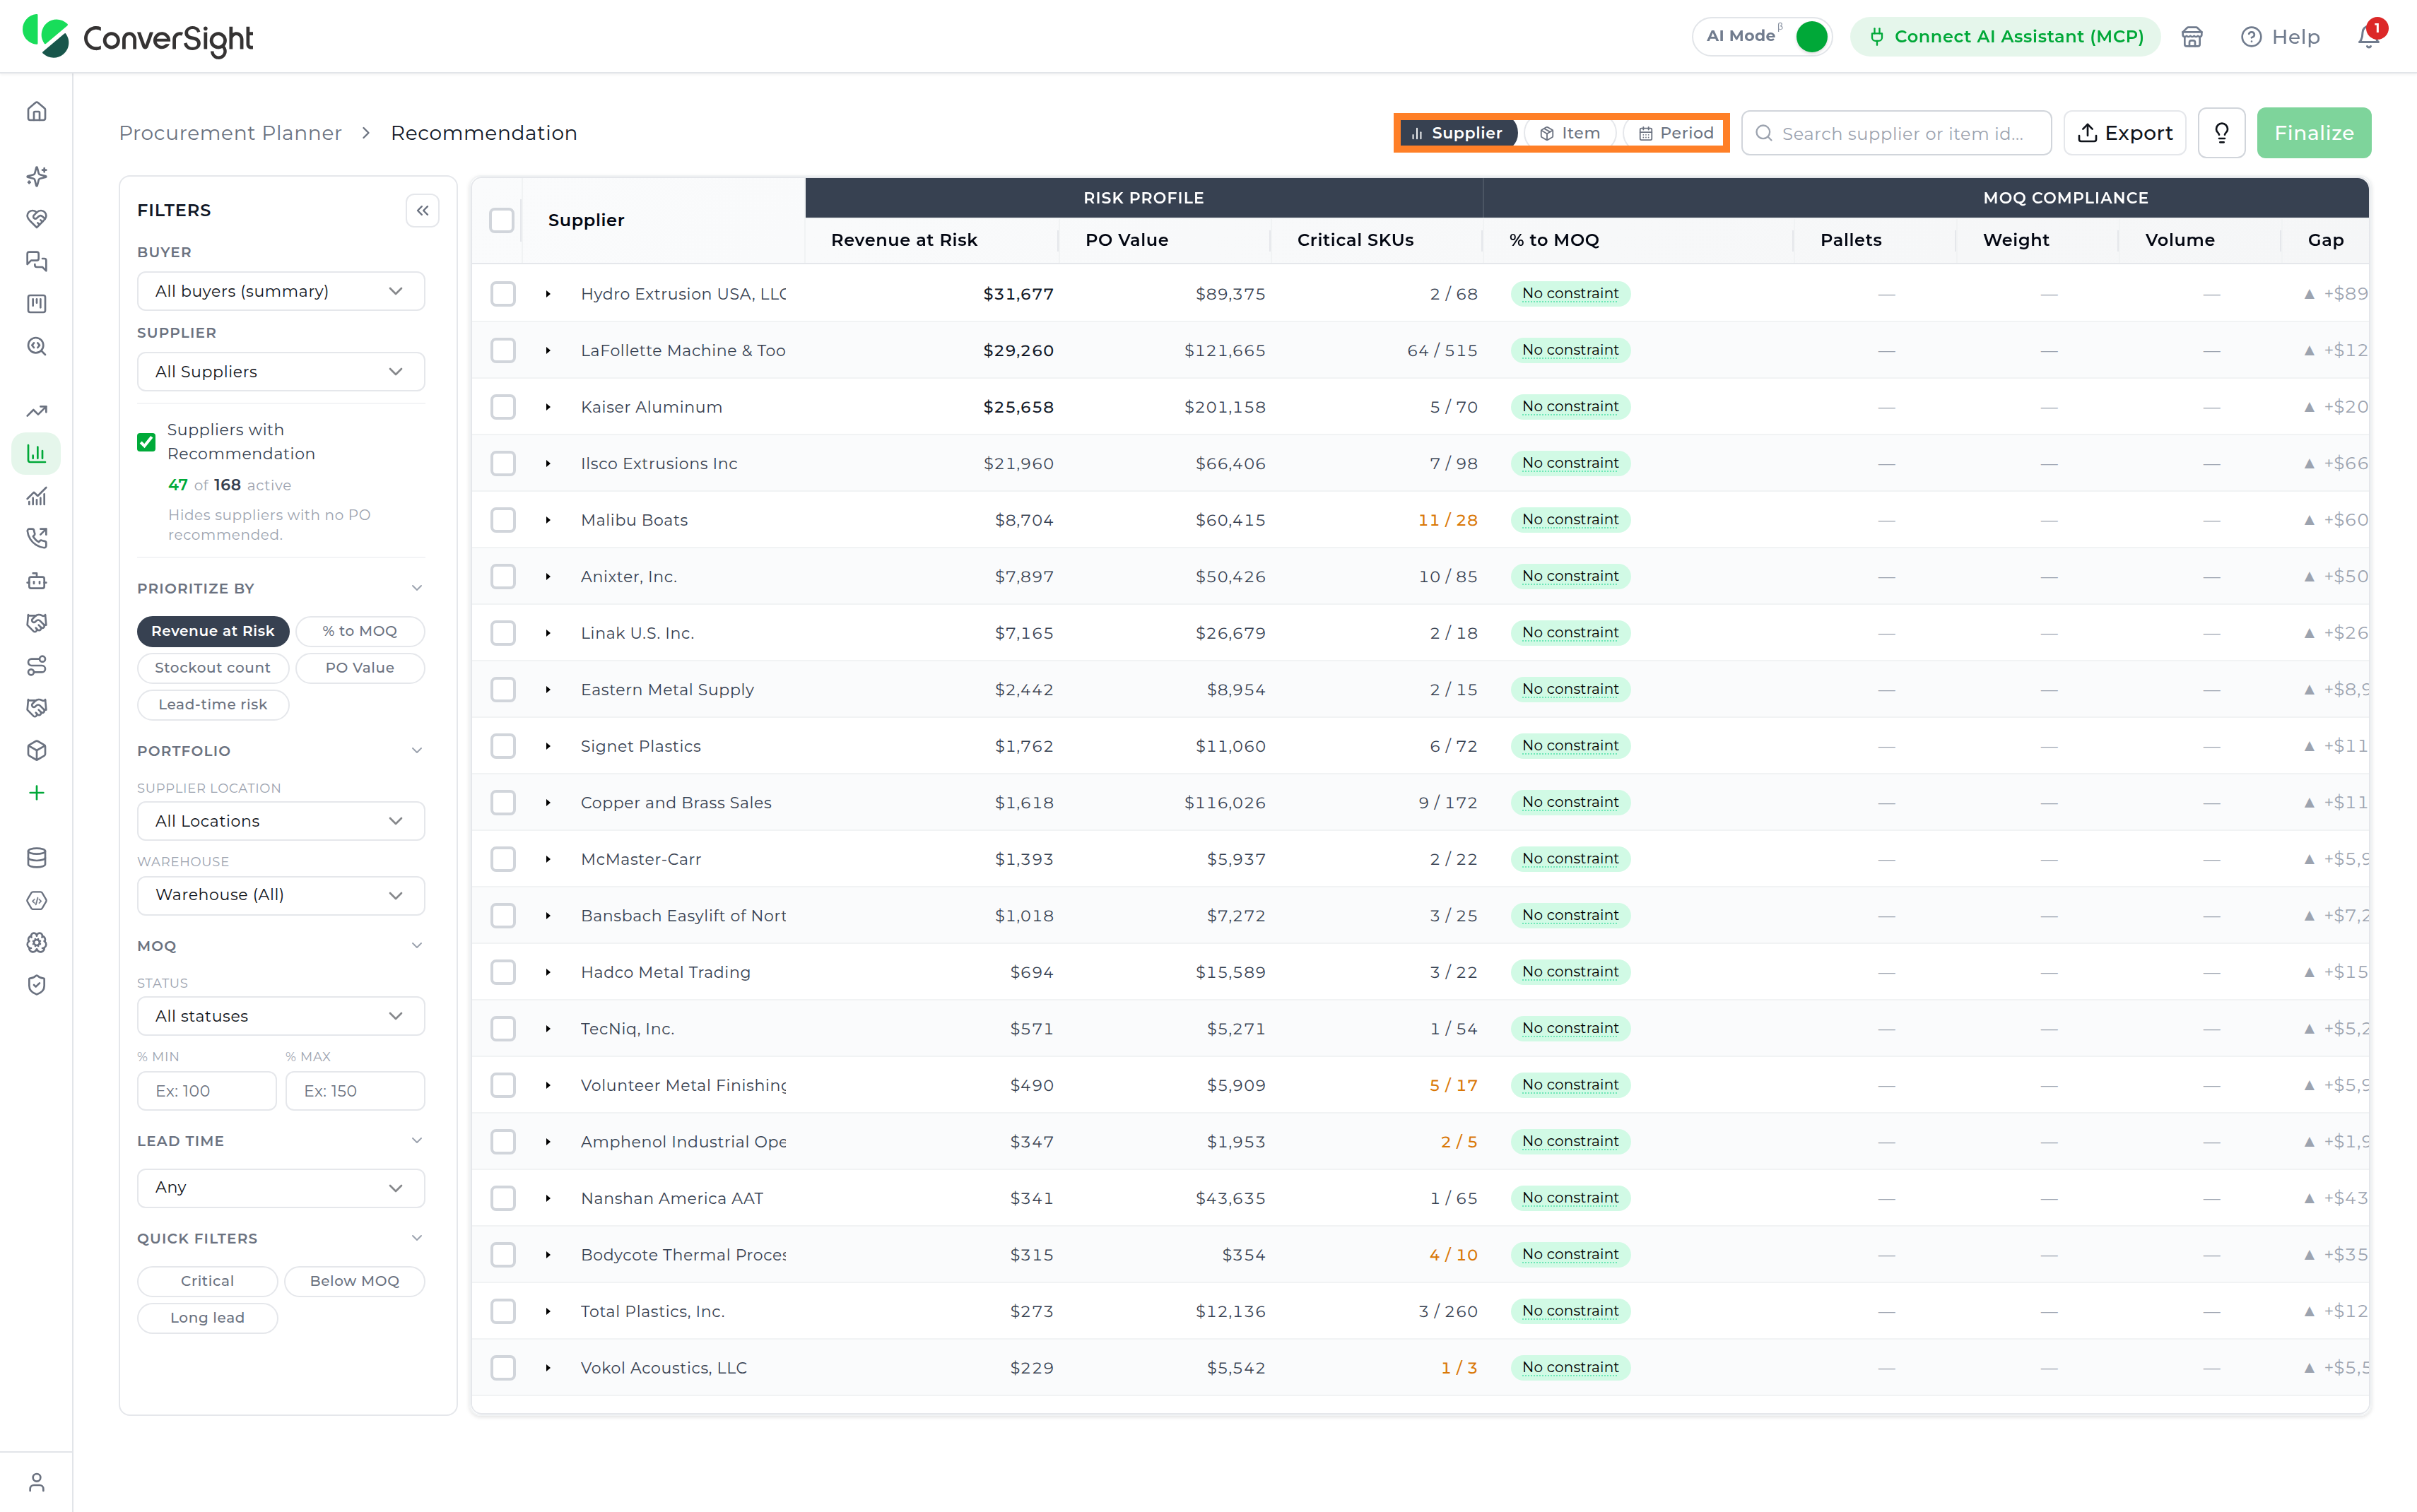Open the phone call sidebar icon
The height and width of the screenshot is (1512, 2417).
(x=37, y=538)
